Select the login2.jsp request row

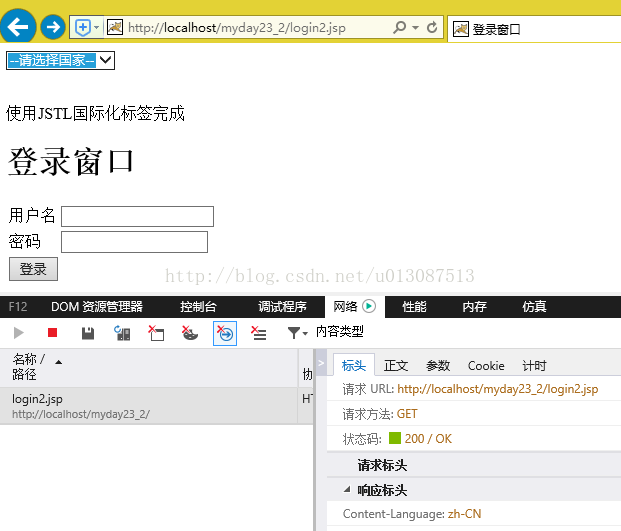coord(156,406)
